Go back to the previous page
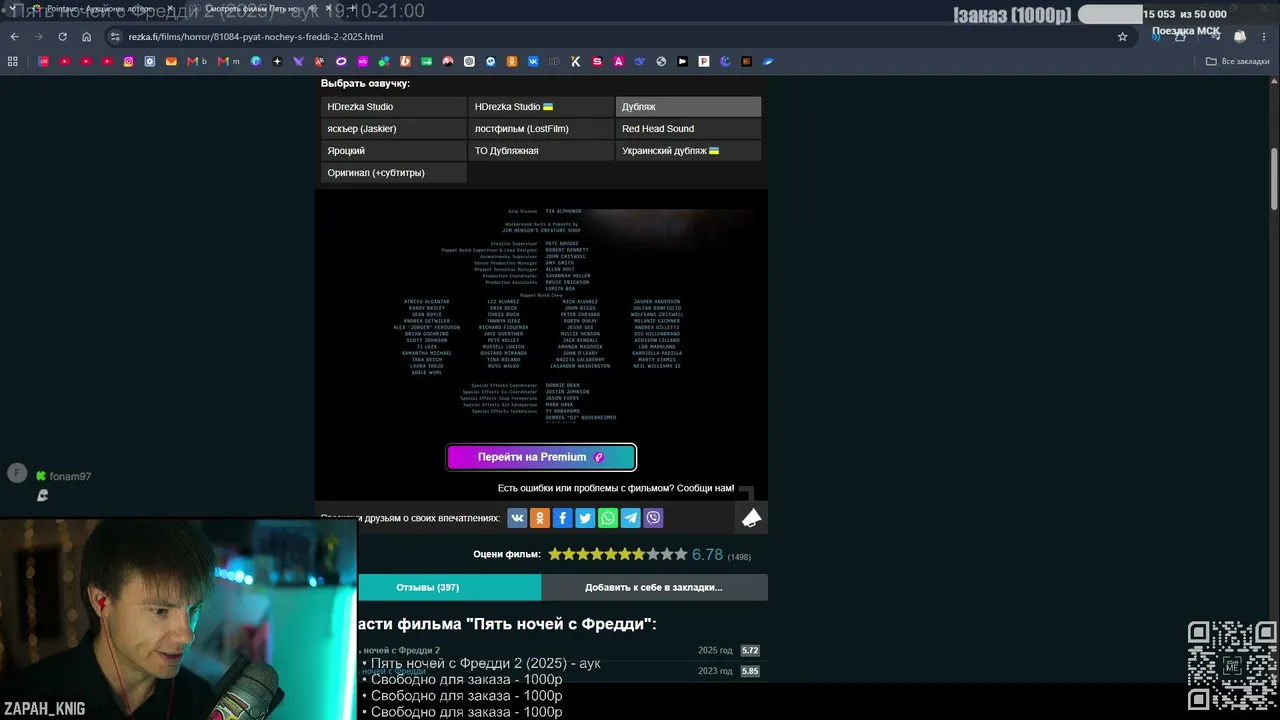This screenshot has width=1280, height=720. (14, 37)
